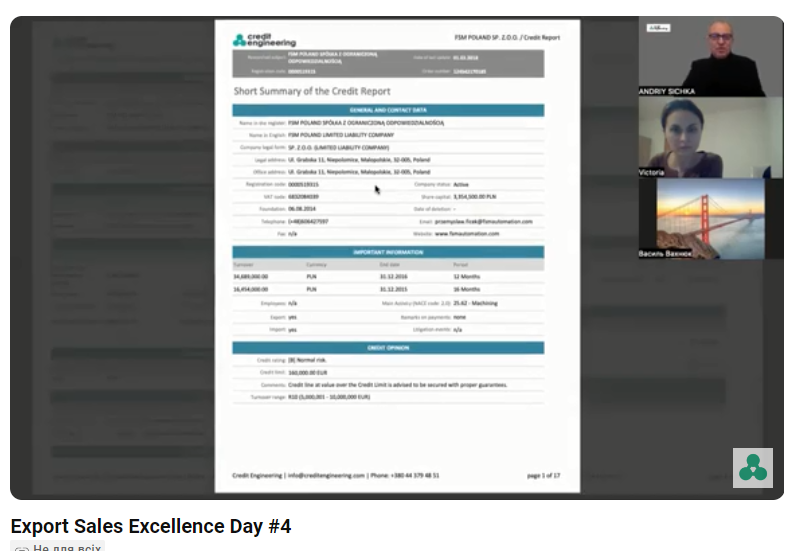793x551 pixels.
Task: Click the '160,000.00 EUR' credit limit value
Action: (x=307, y=372)
